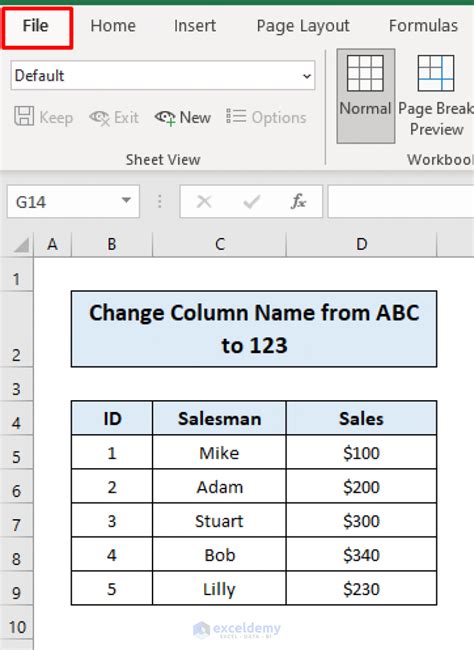
Task: Click the Enter checkmark formula bar icon
Action: 251,202
